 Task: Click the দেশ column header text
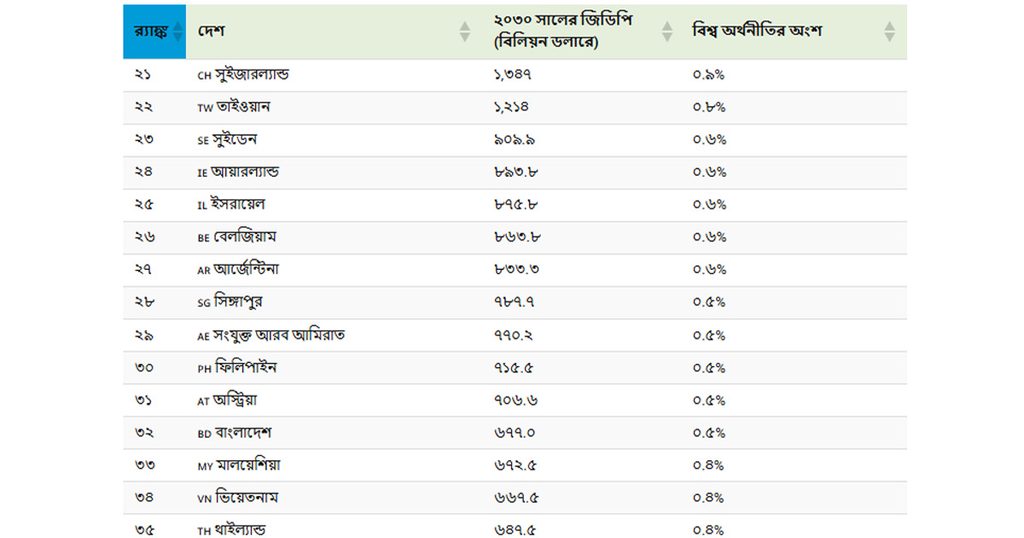tap(211, 31)
